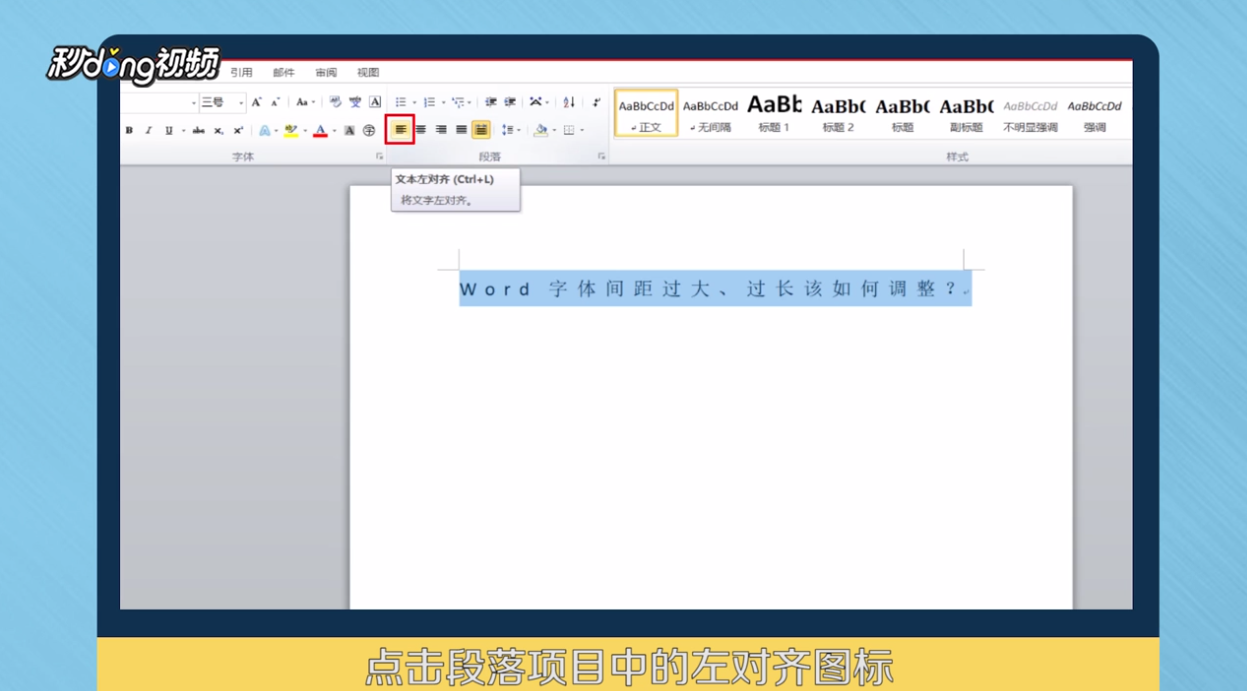1247x691 pixels.
Task: Switch to the 审阅 ribbon tab
Action: tap(326, 72)
